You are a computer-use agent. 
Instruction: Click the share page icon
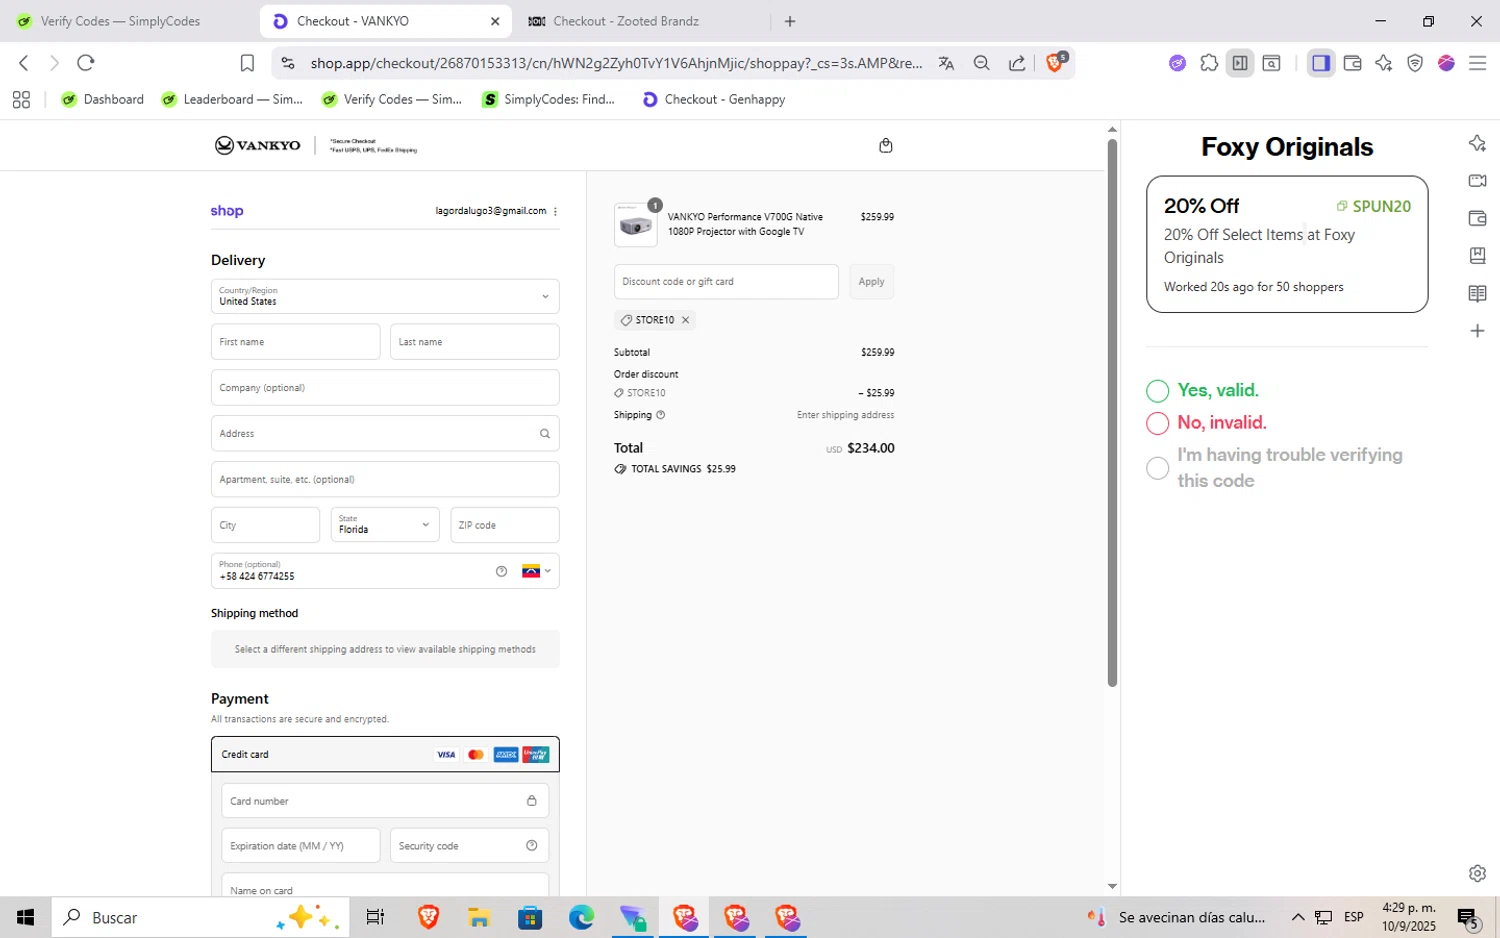(x=1017, y=63)
